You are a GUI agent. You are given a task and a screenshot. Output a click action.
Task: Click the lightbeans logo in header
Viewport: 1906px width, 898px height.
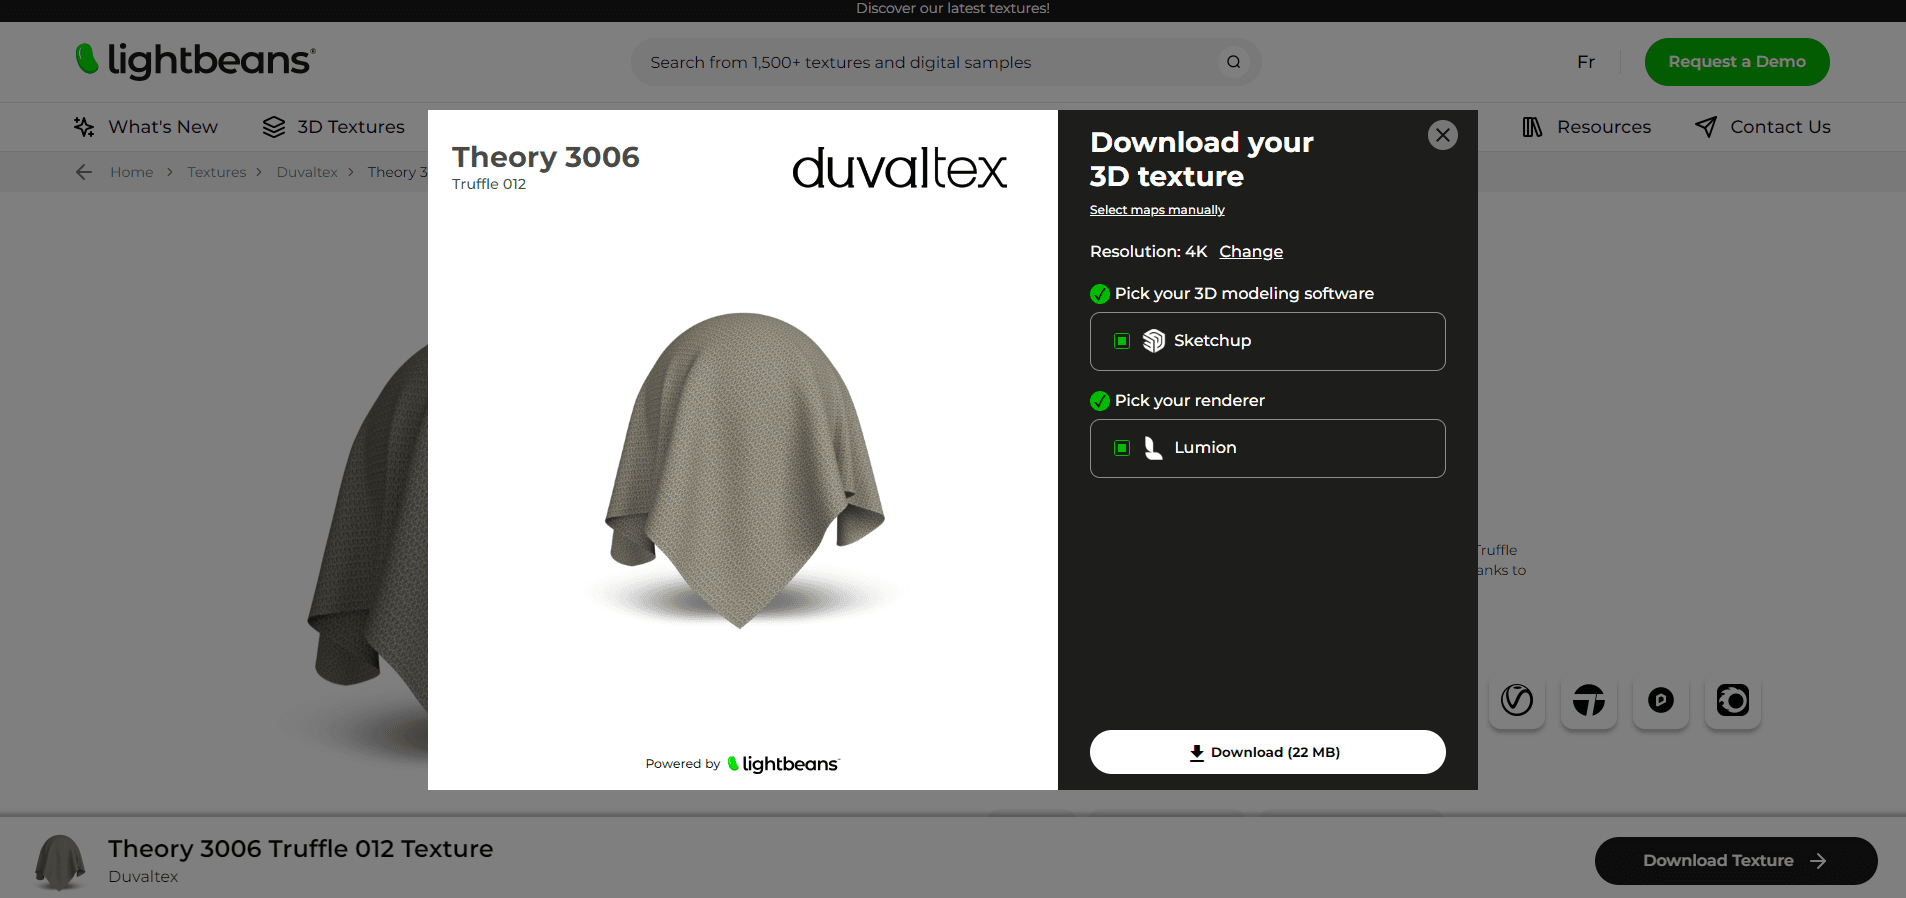(x=196, y=61)
